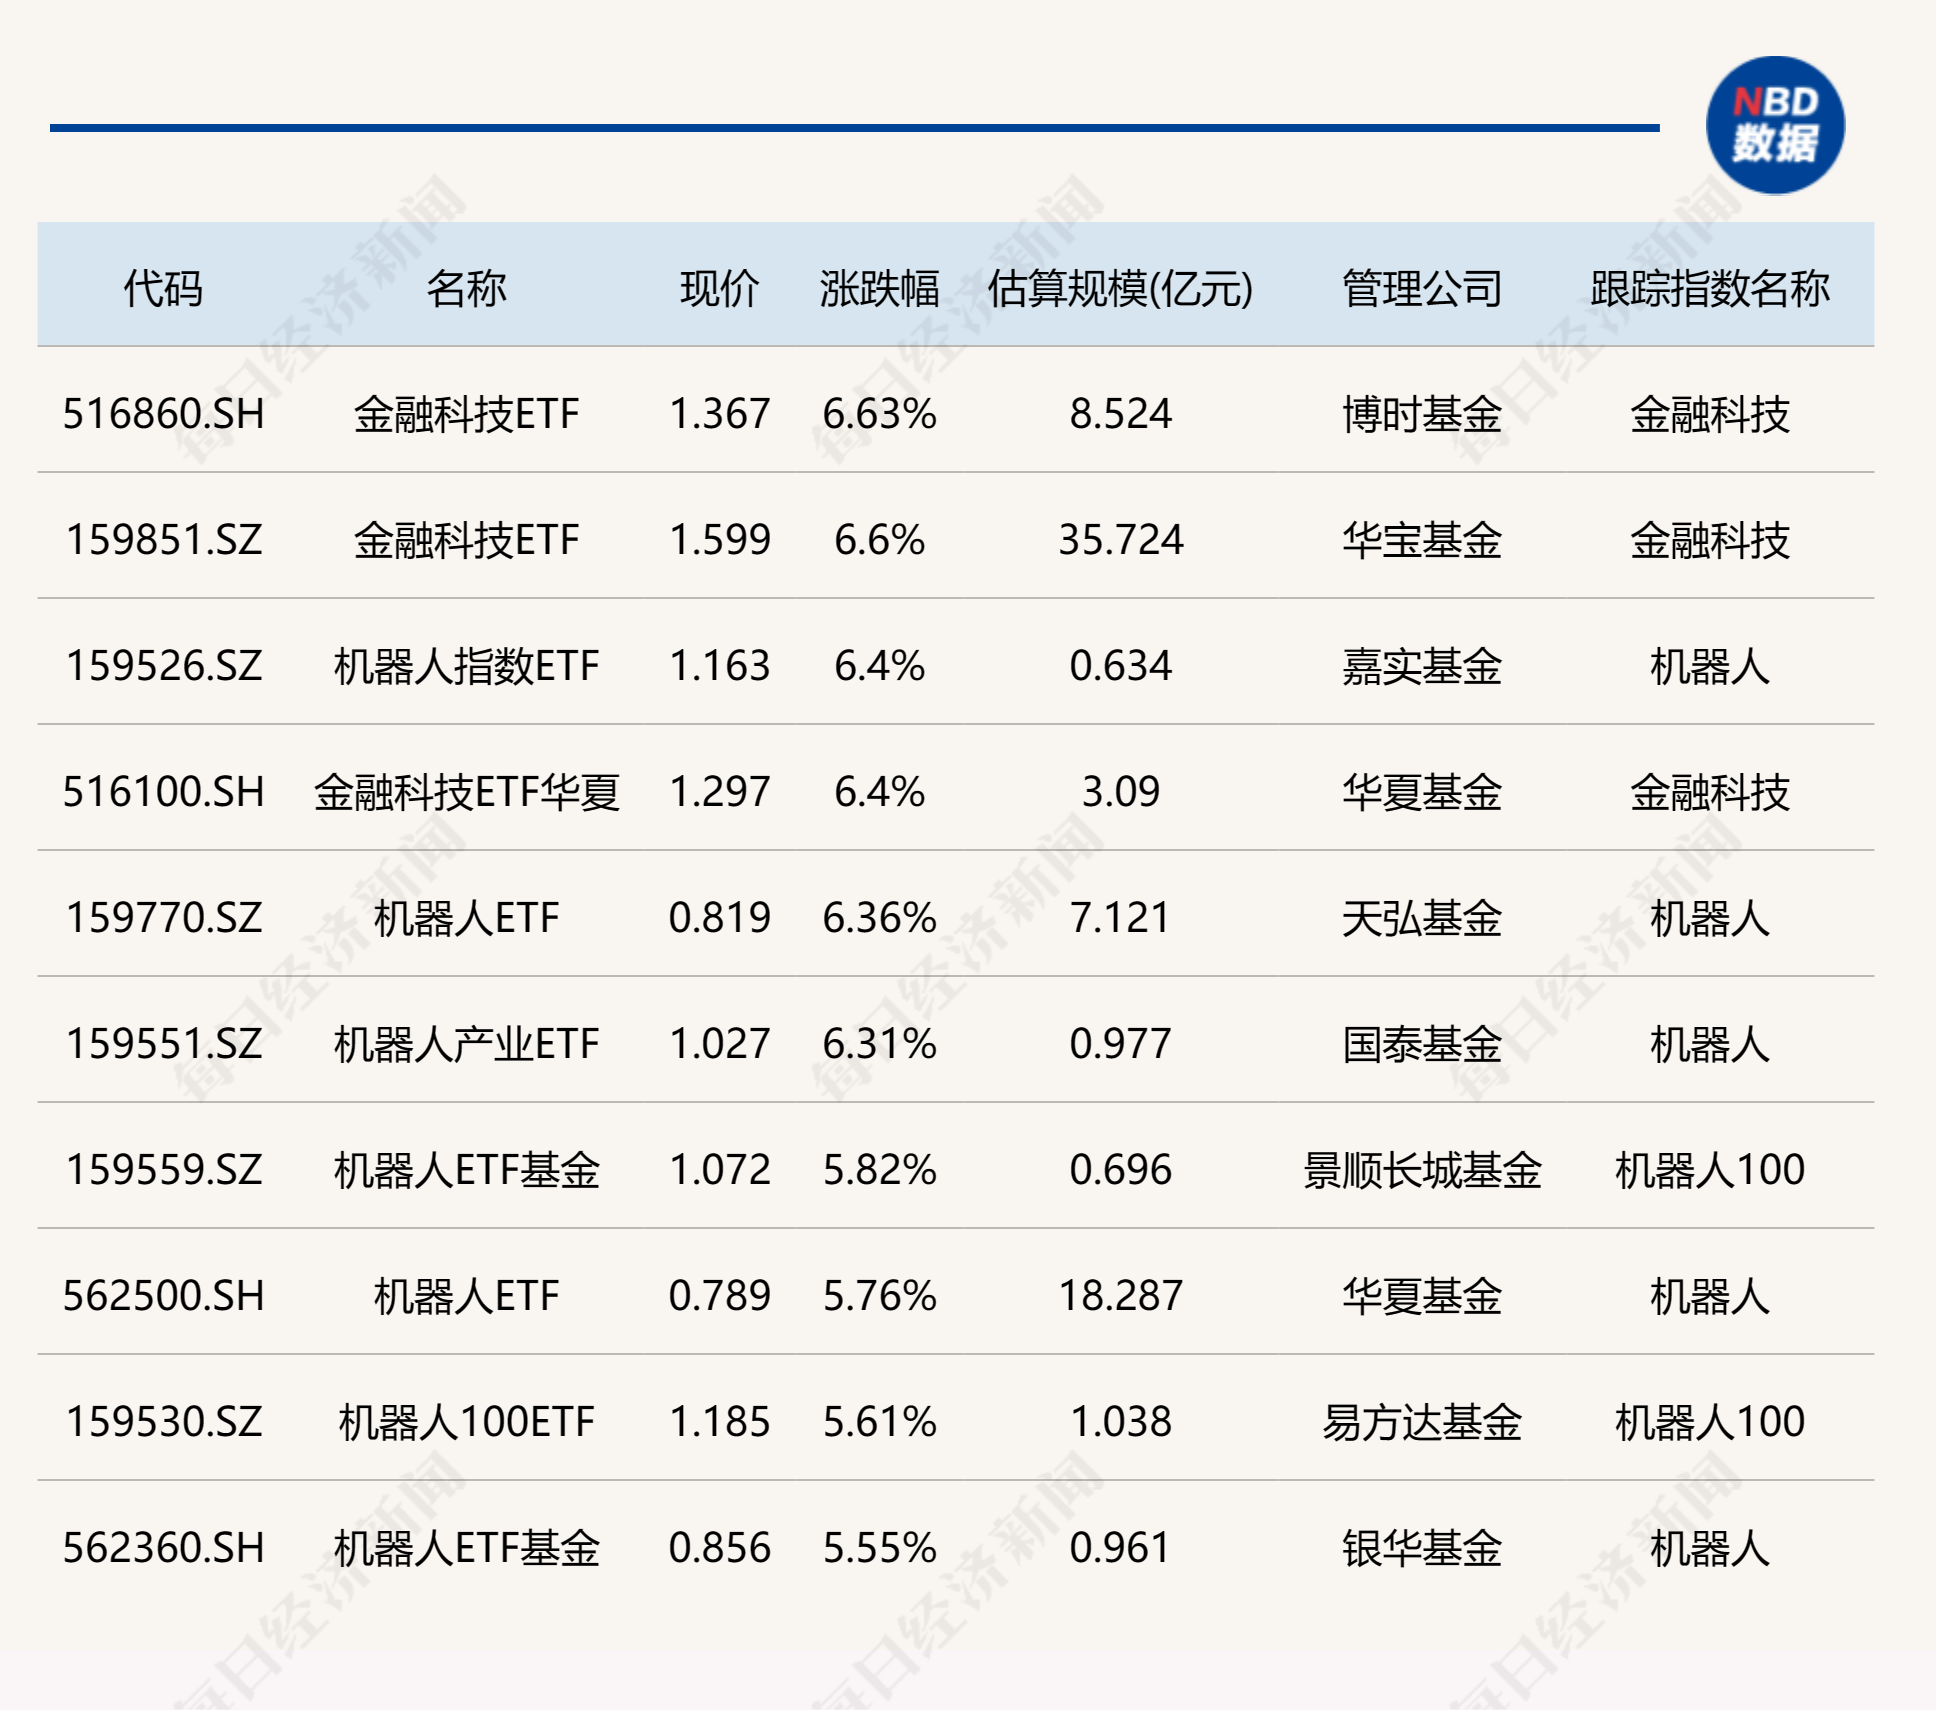Click the 管理公司 column header
This screenshot has height=1710, width=1936.
tap(1421, 287)
